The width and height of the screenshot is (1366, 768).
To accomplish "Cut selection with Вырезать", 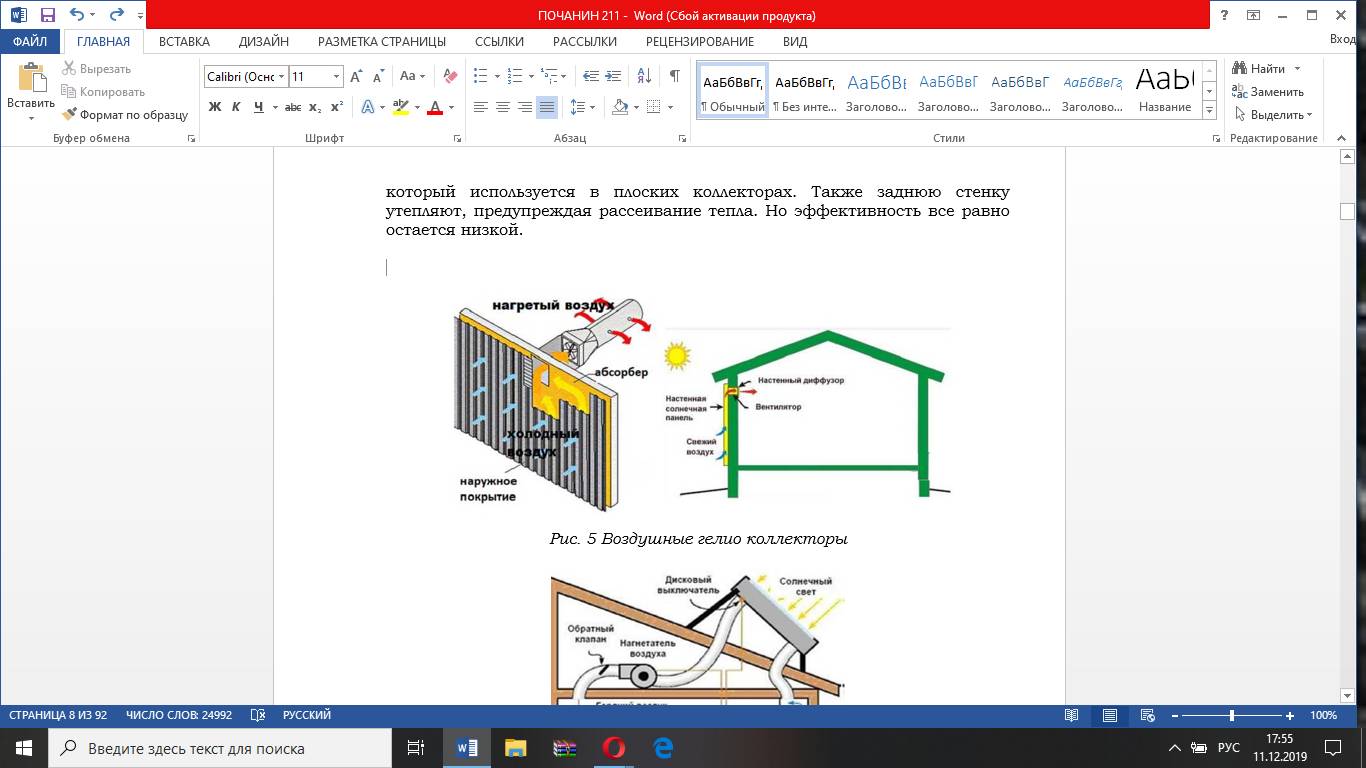I will pyautogui.click(x=96, y=69).
